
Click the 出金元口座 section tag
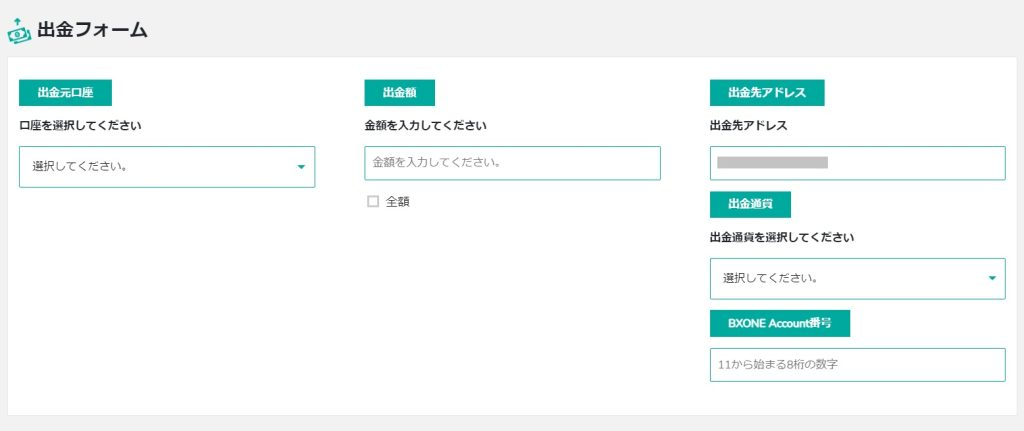click(x=65, y=93)
